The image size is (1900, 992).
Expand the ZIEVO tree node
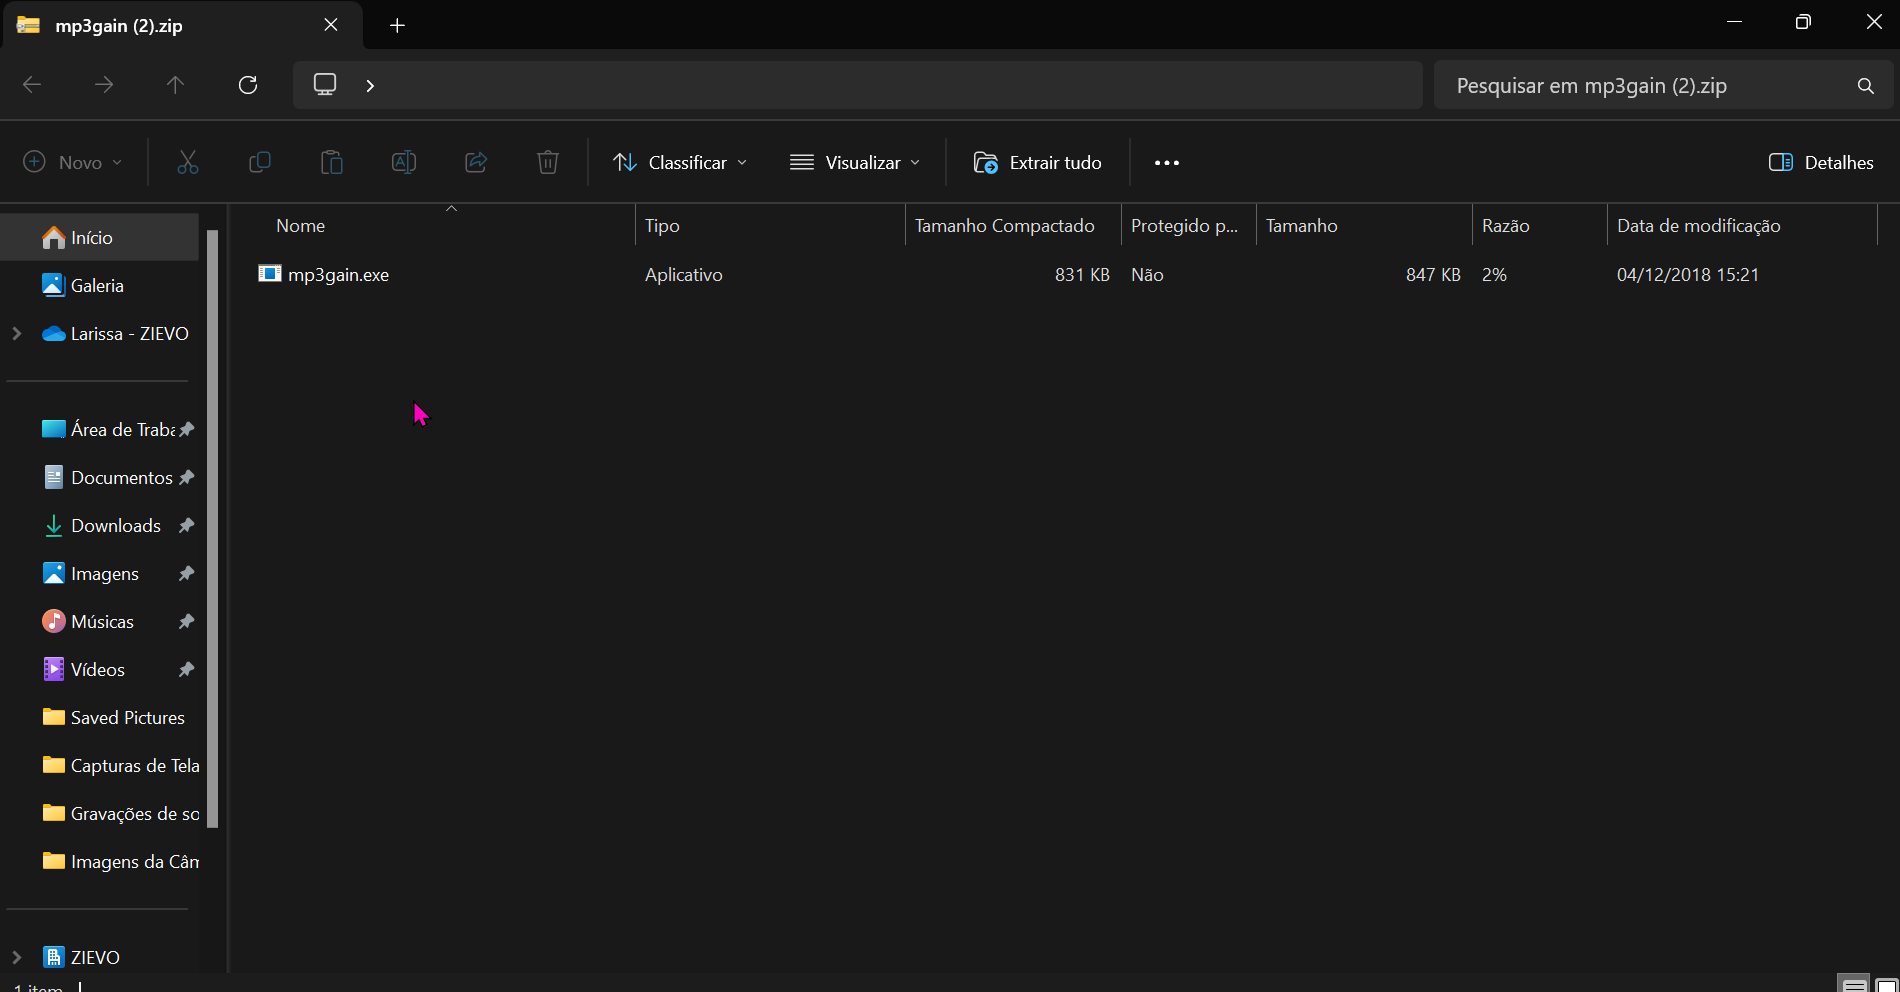click(17, 957)
